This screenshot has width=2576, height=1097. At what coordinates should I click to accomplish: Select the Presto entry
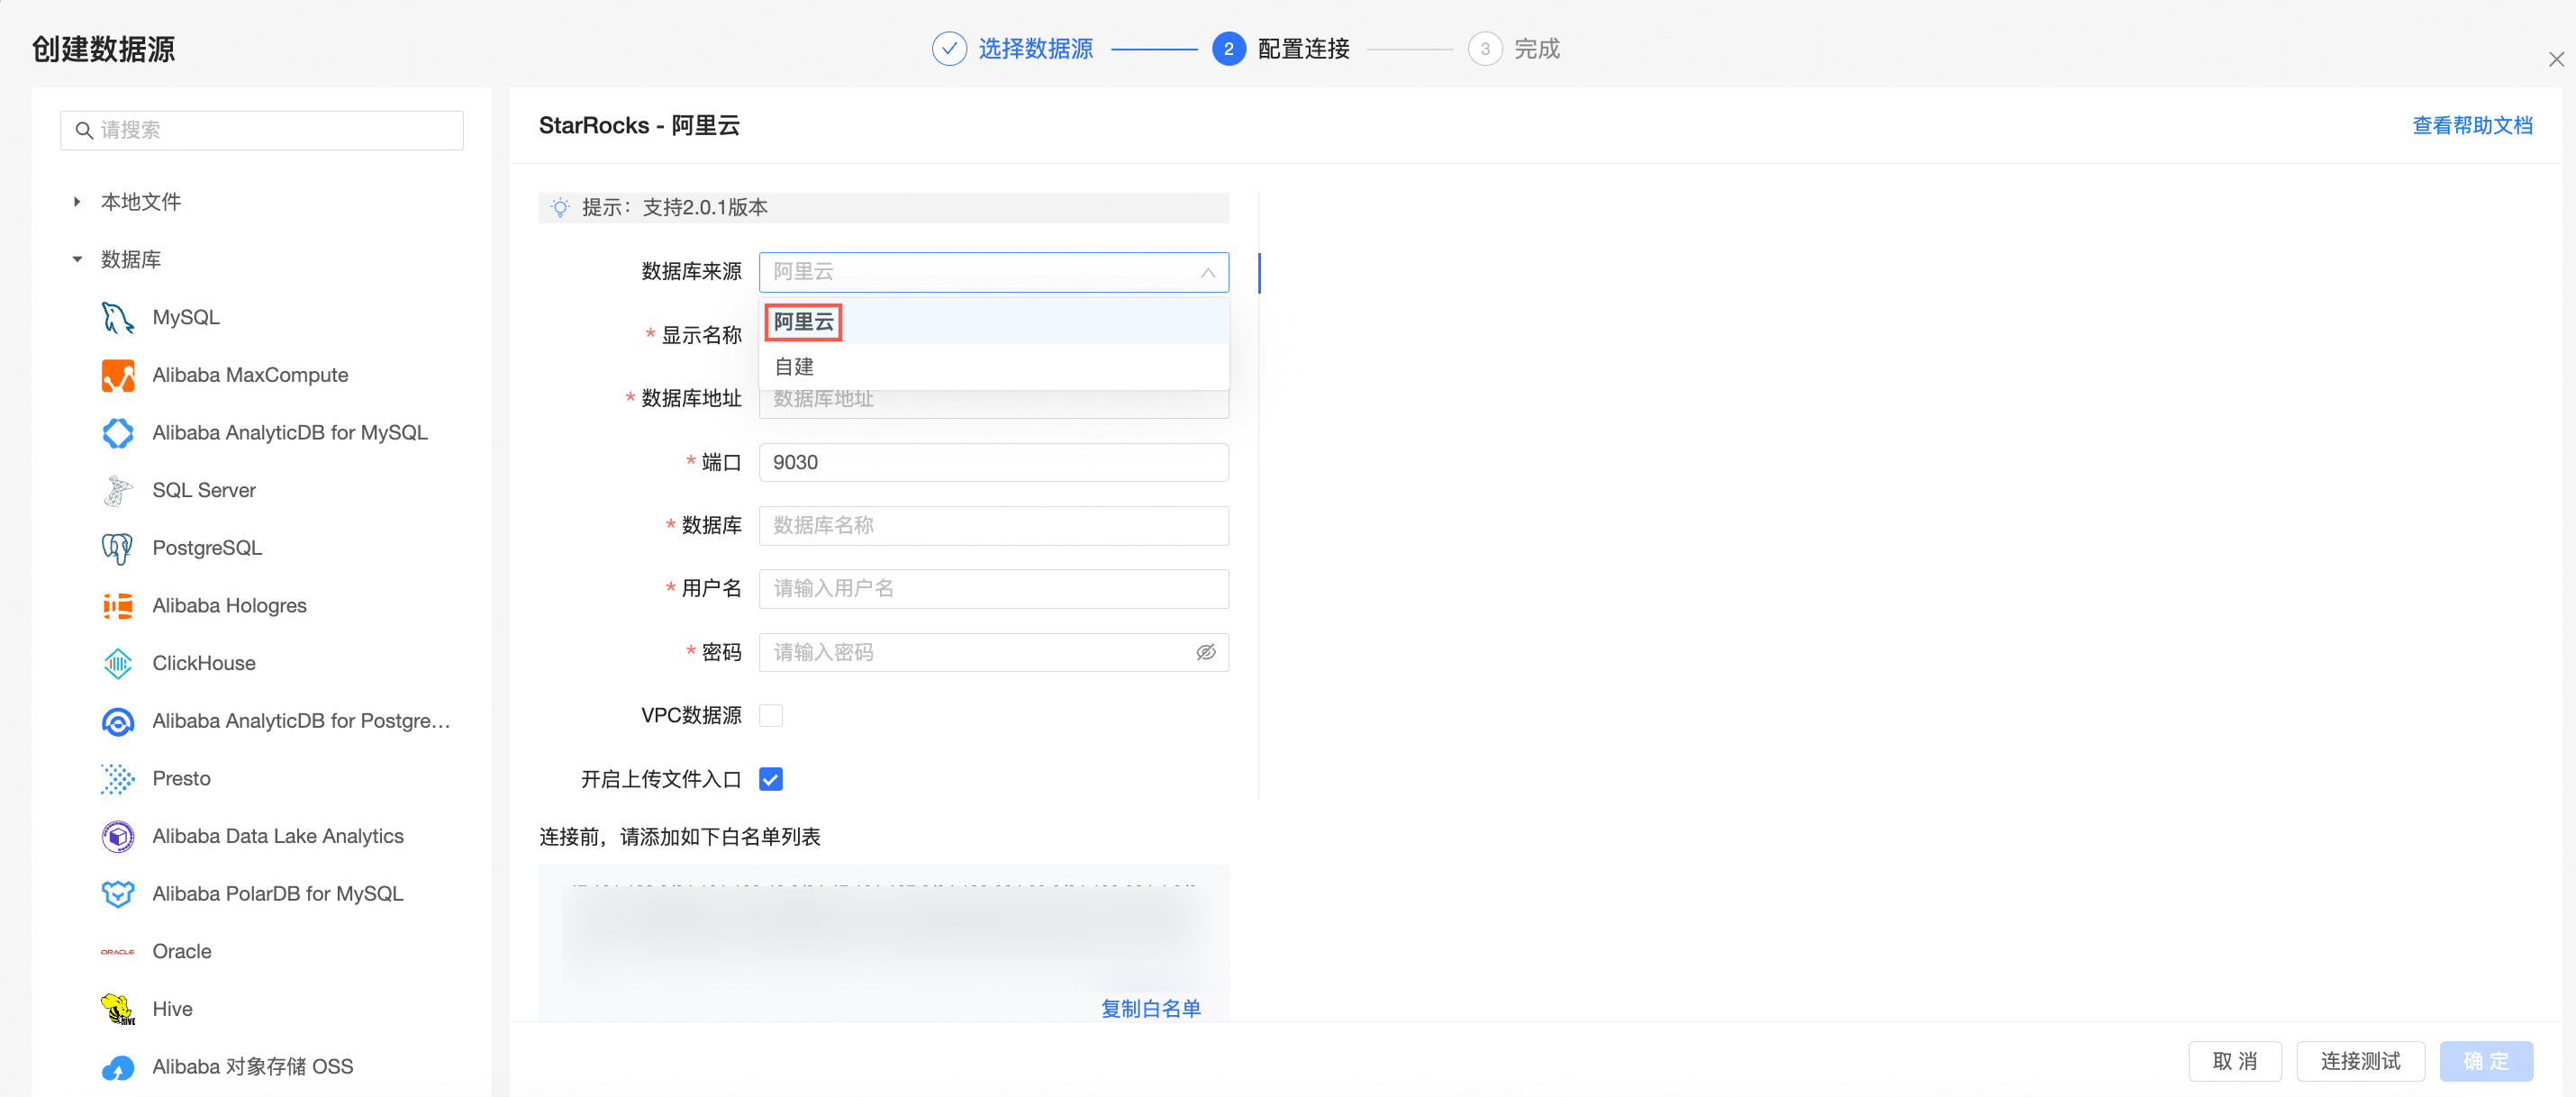coord(181,779)
